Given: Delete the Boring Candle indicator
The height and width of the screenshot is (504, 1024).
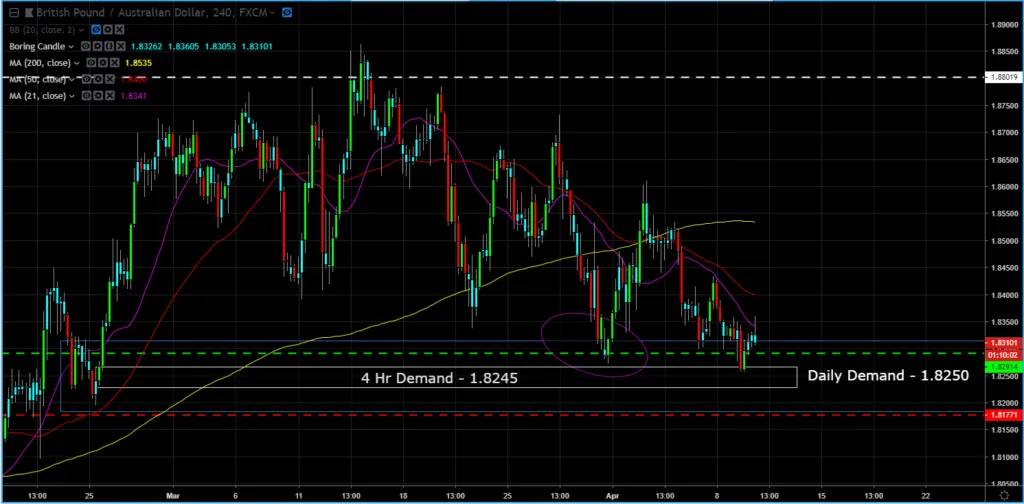Looking at the screenshot, I should point(120,47).
